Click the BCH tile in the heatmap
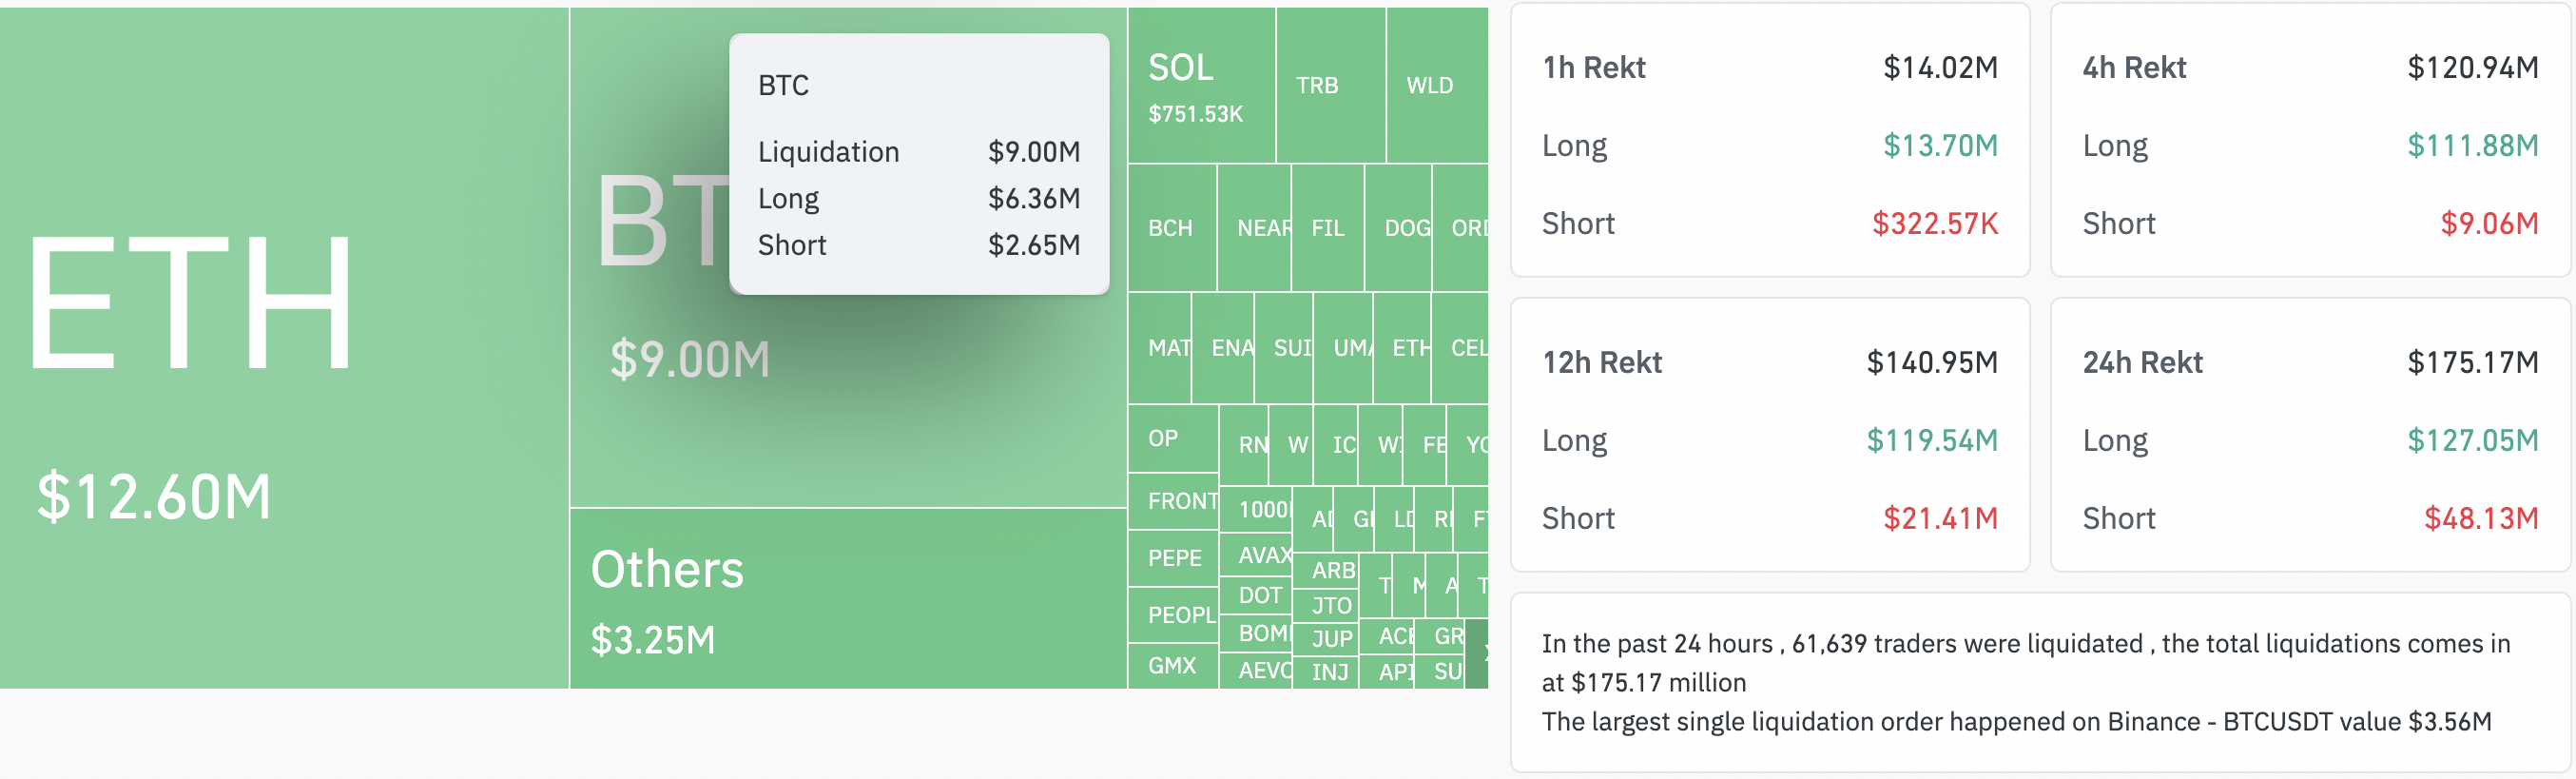This screenshot has width=2576, height=779. coord(1172,228)
